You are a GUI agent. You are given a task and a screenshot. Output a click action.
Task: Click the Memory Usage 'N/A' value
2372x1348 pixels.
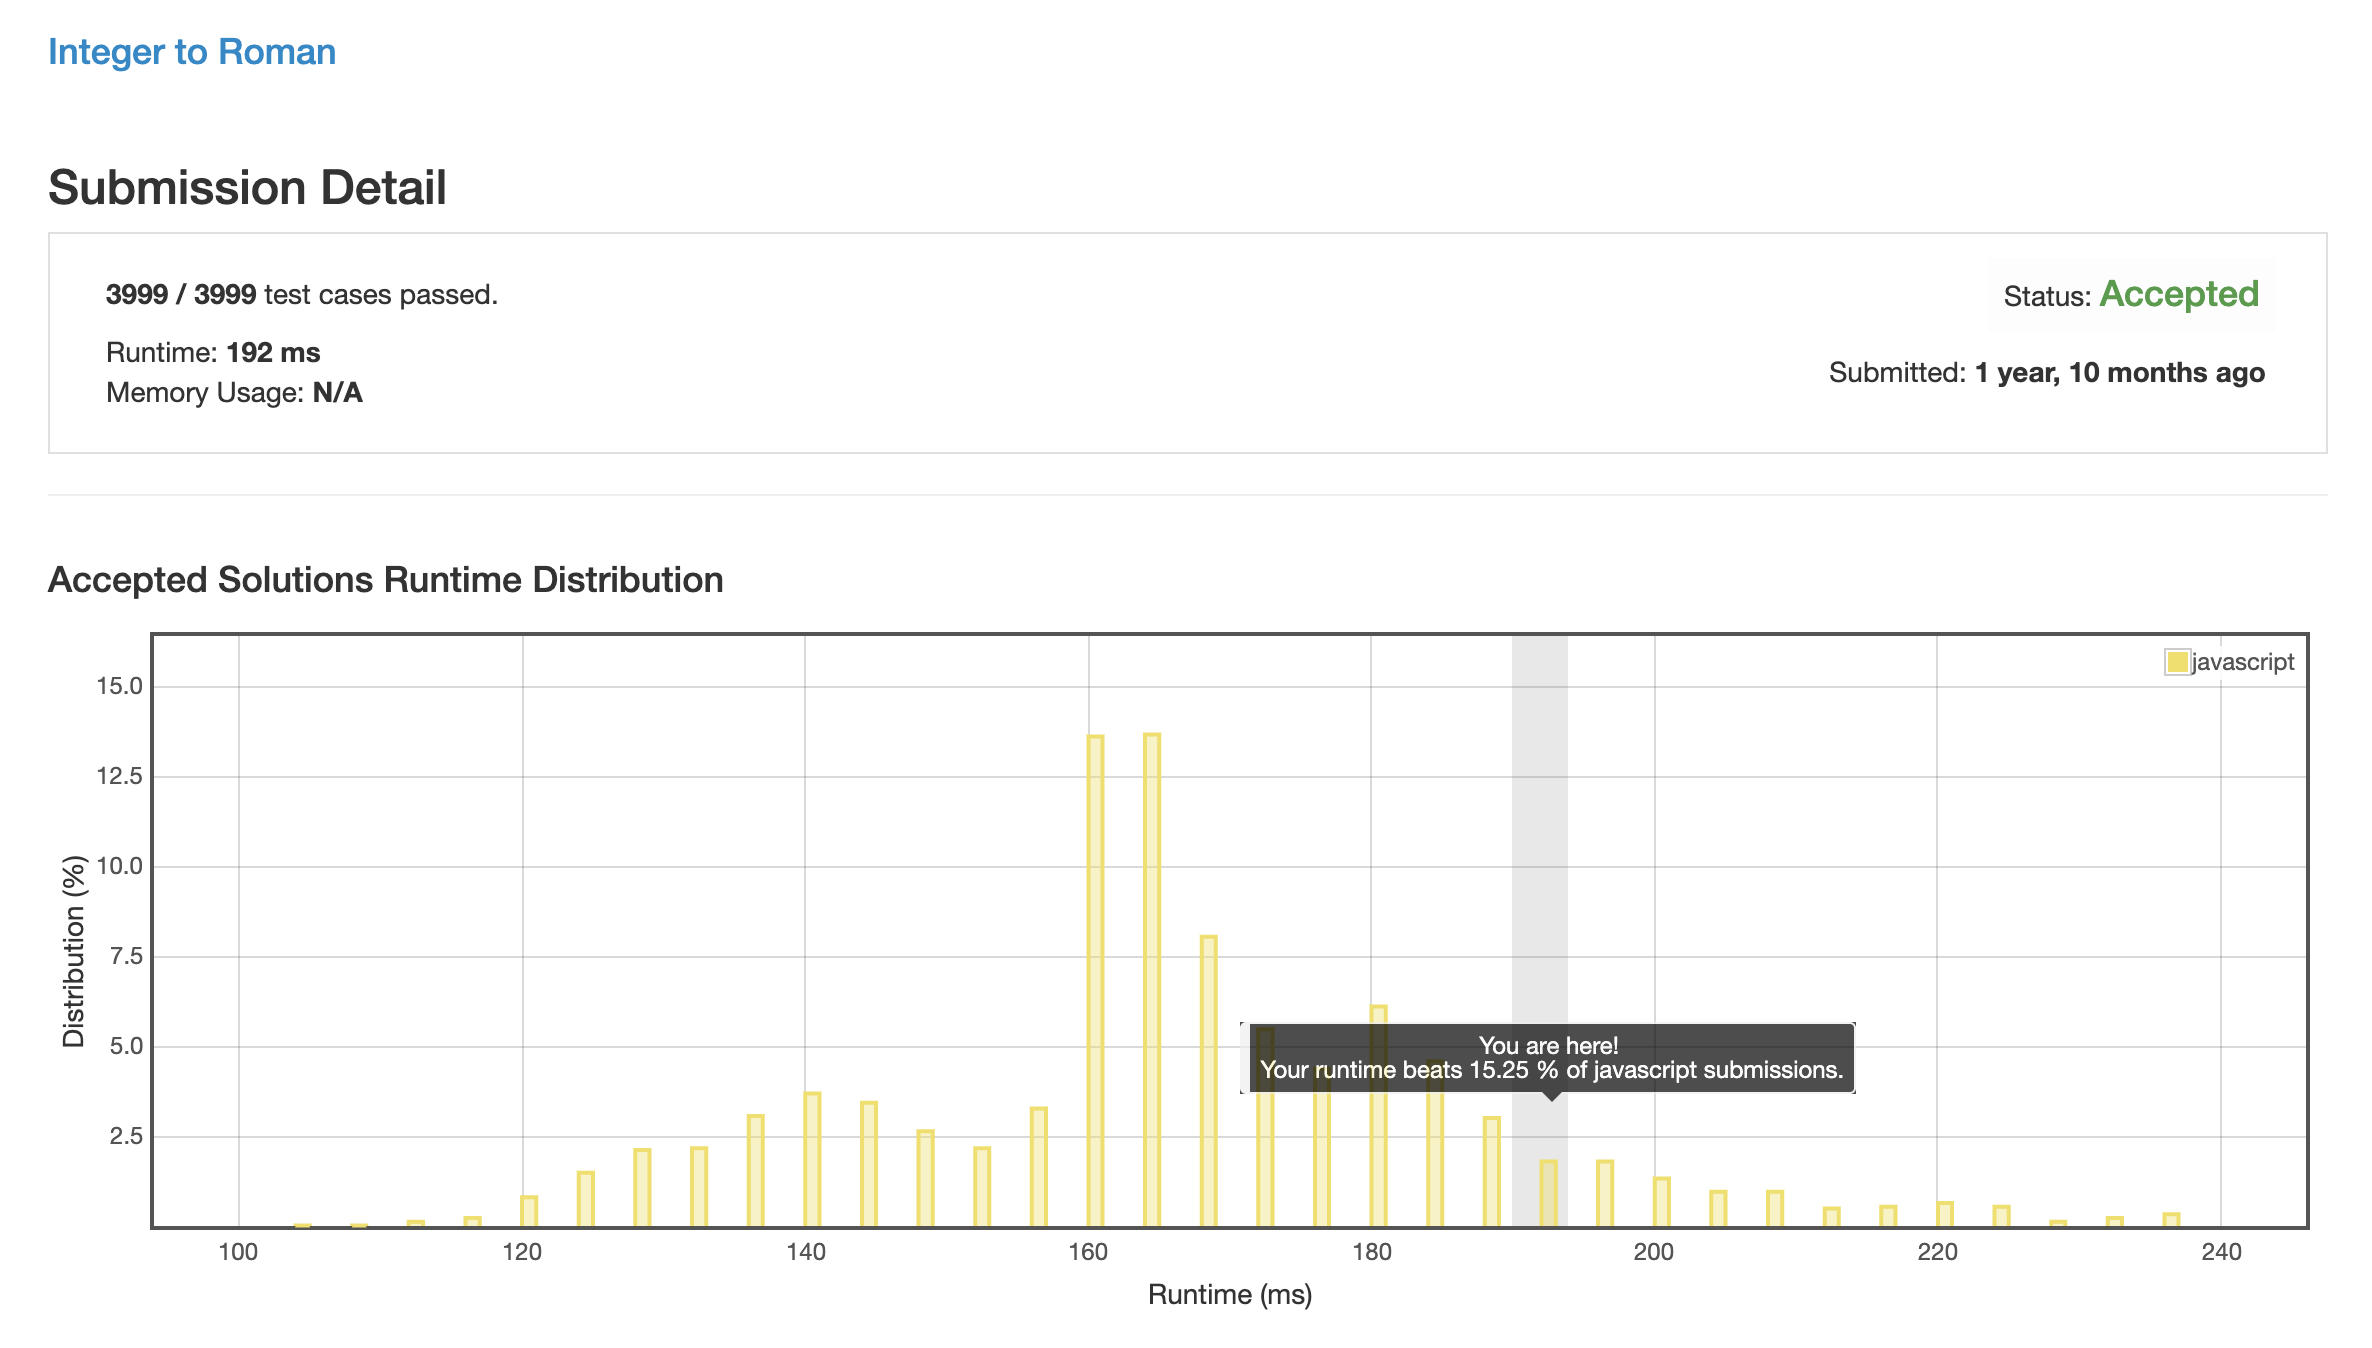(337, 393)
